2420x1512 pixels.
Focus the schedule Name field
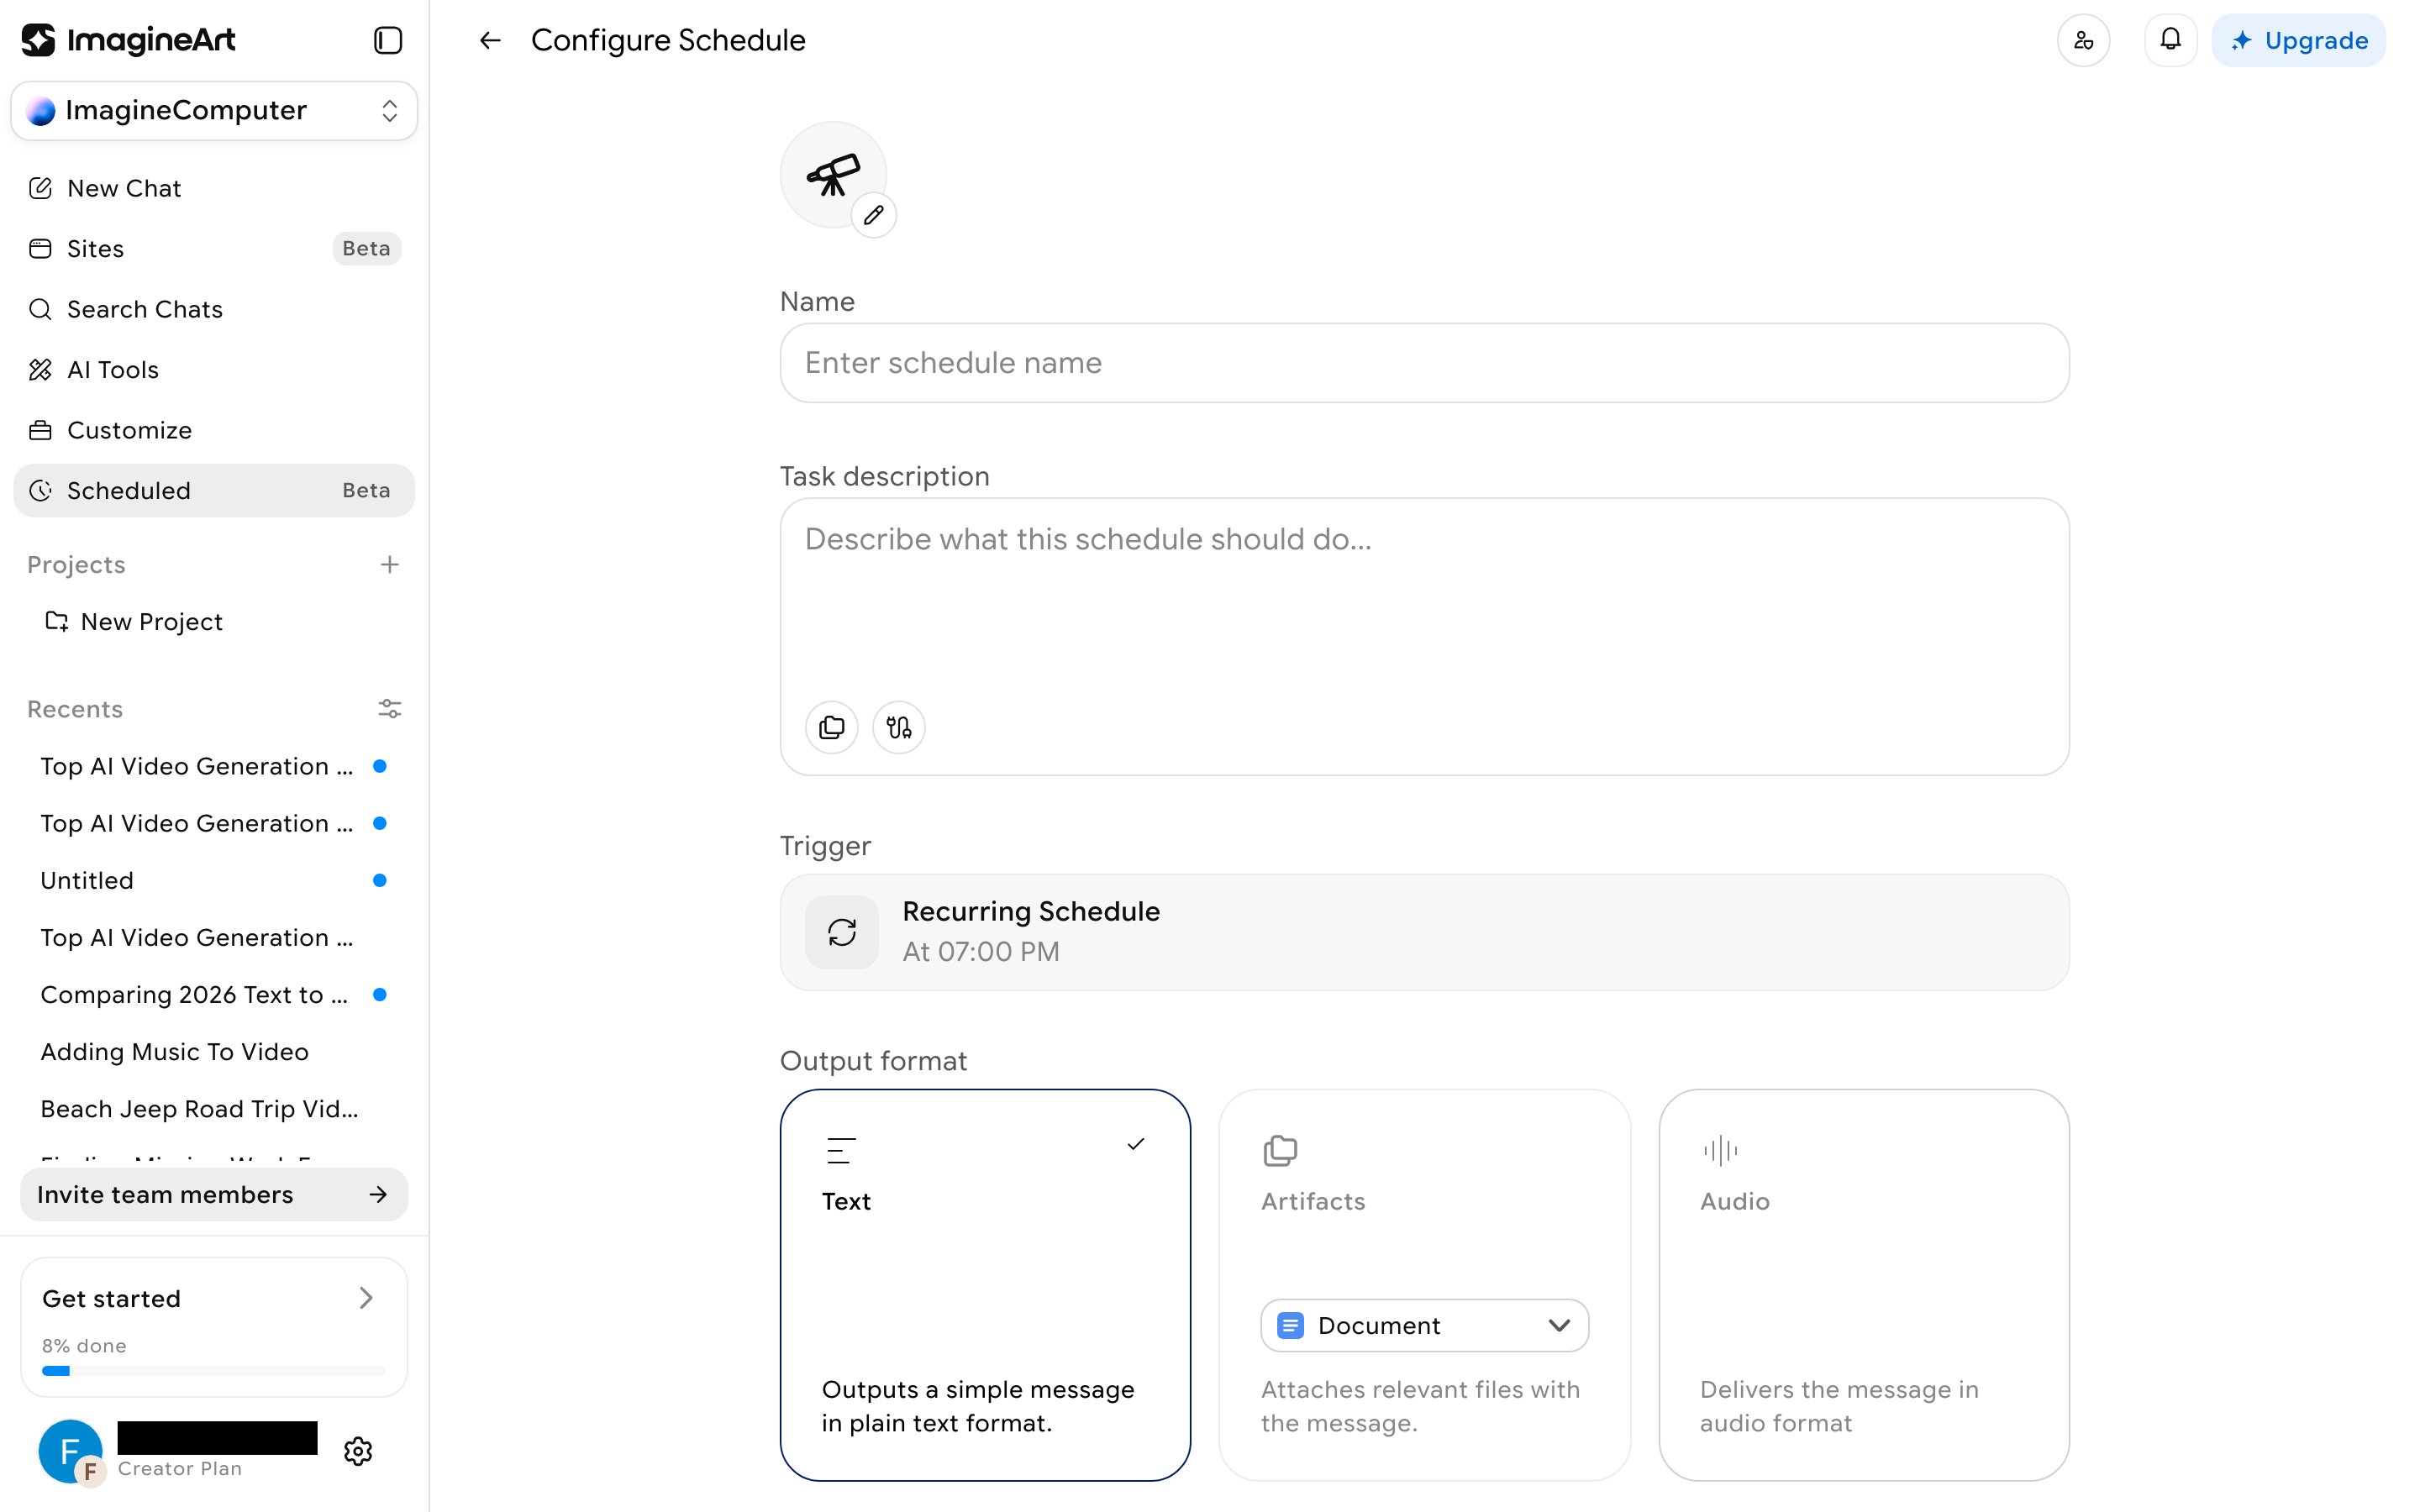[x=1424, y=363]
